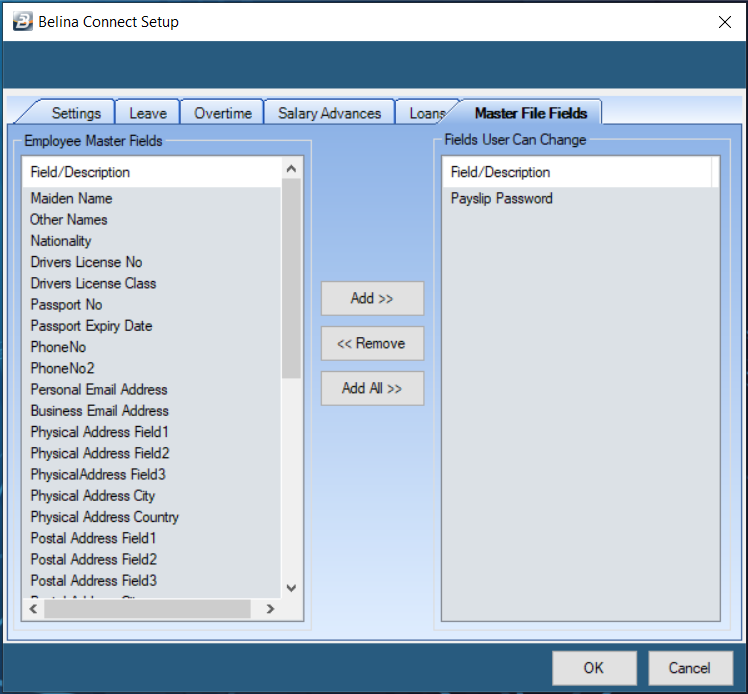Viewport: 748px width, 694px height.
Task: Select Physical Address Field1
Action: point(100,432)
